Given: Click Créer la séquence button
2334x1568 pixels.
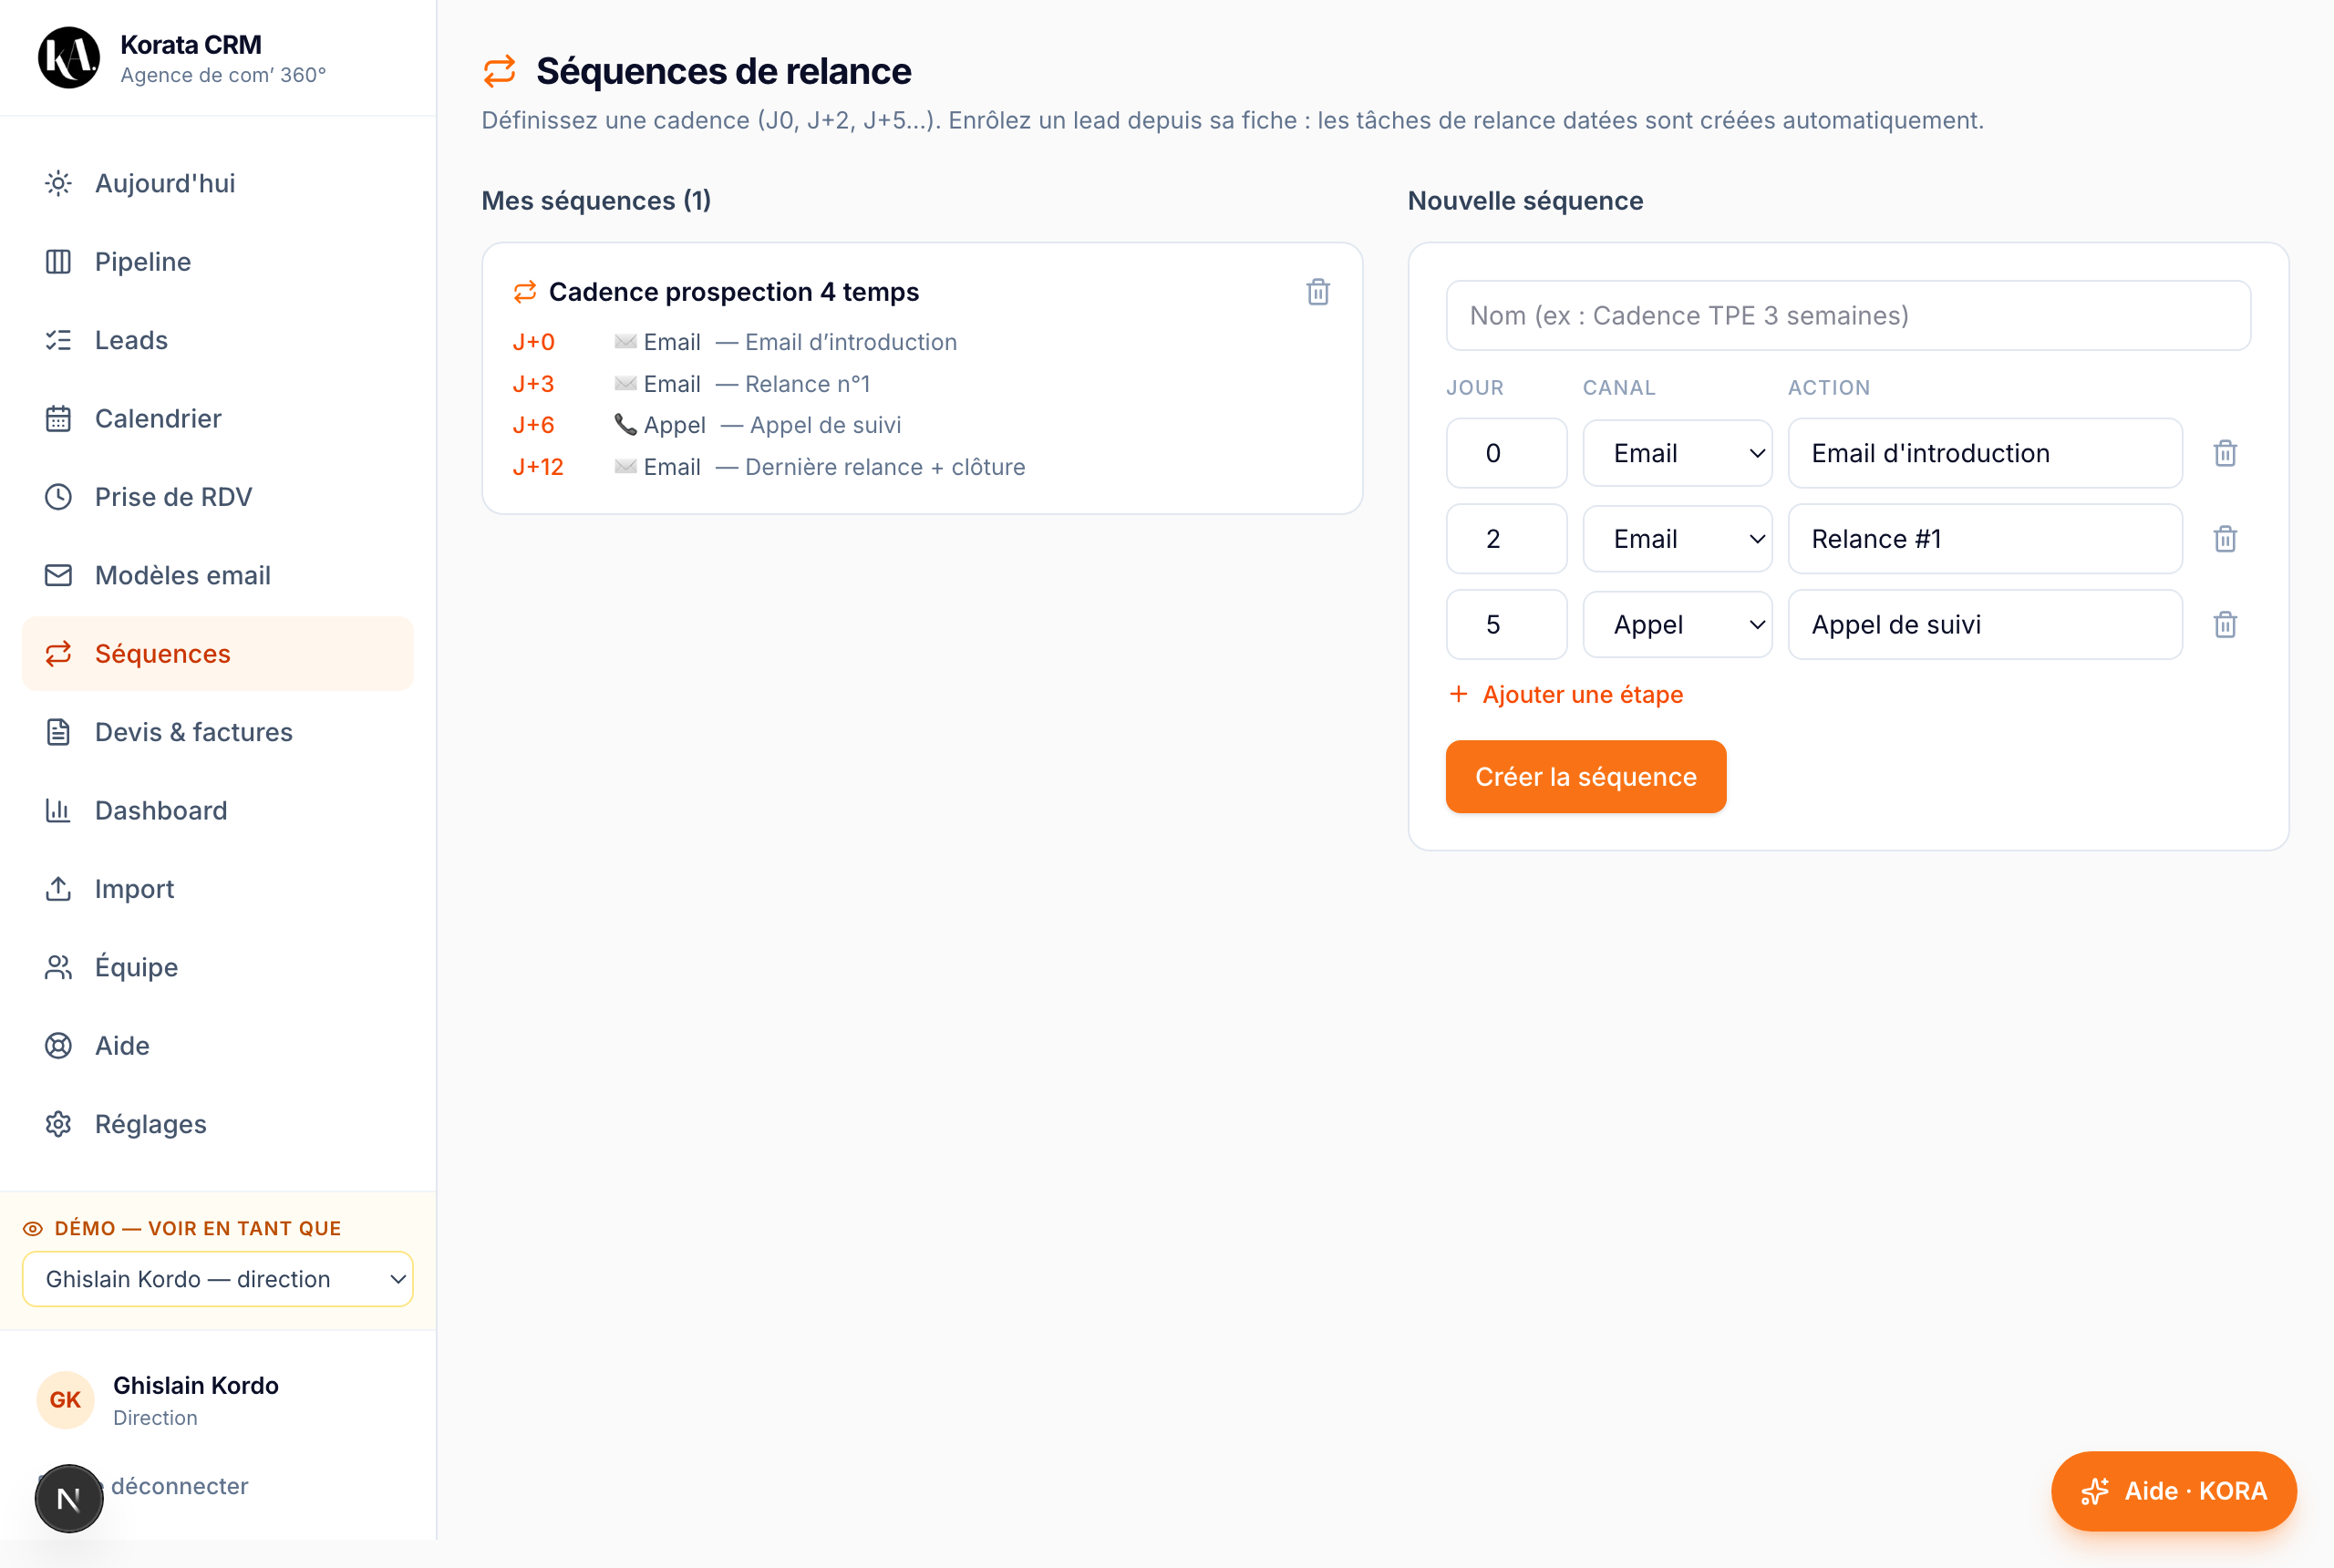Looking at the screenshot, I should point(1585,777).
